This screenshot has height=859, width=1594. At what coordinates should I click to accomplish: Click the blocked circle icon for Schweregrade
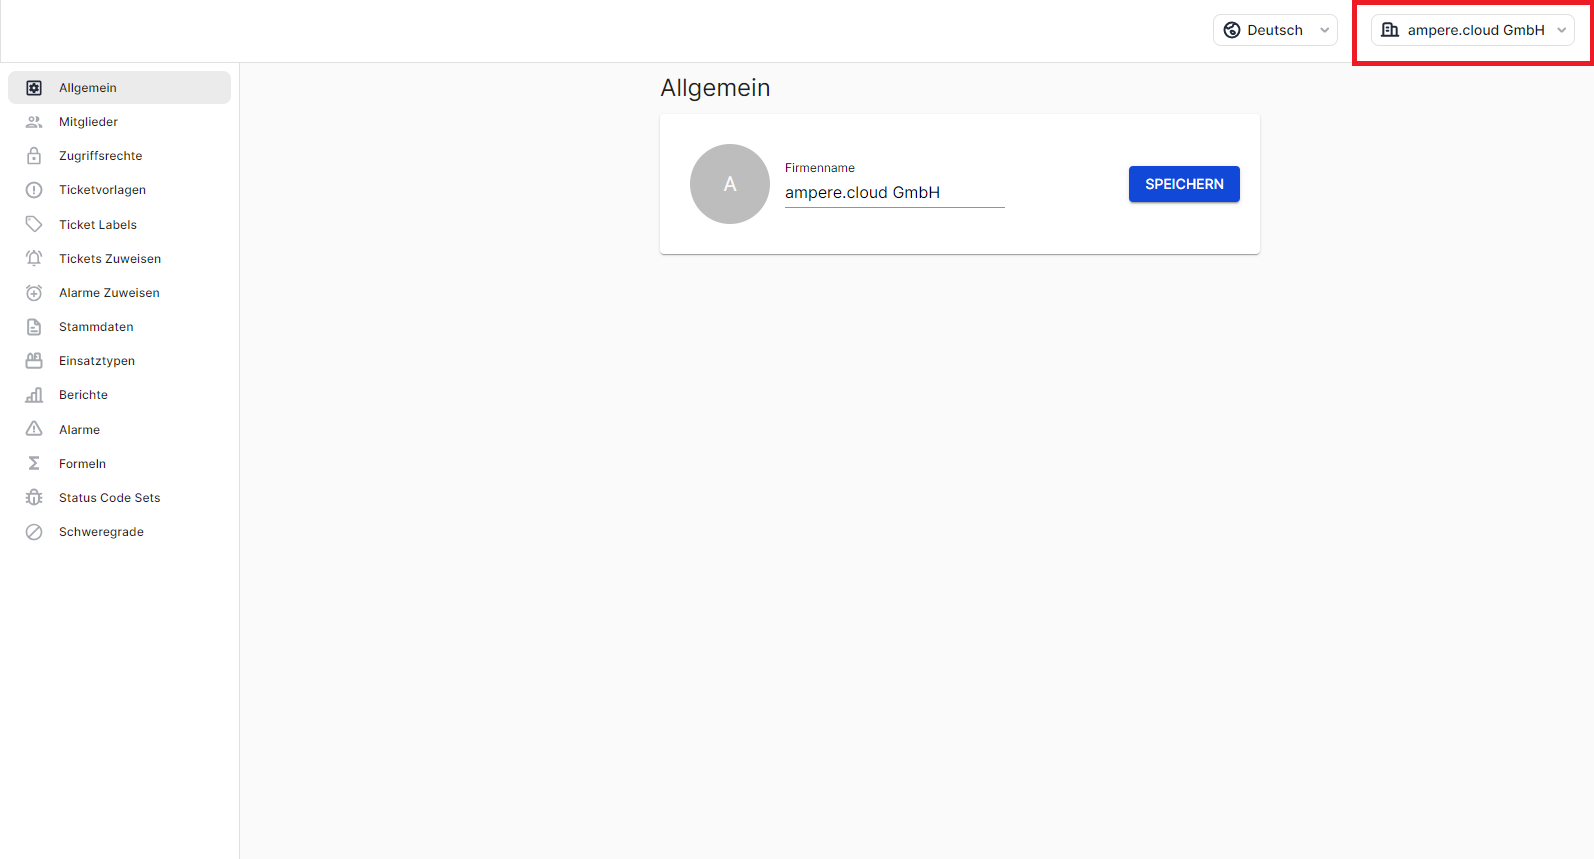(34, 532)
